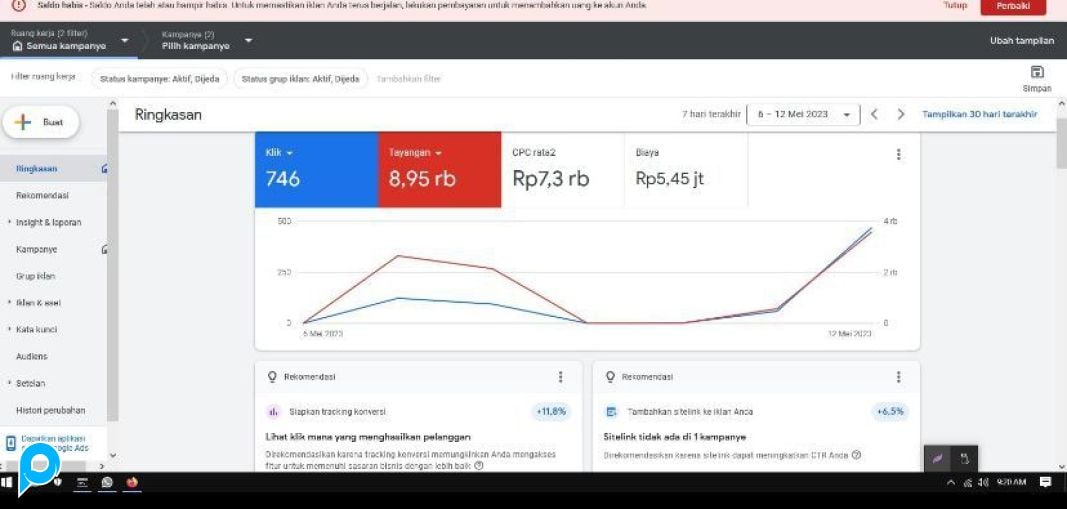Screen dimensions: 1067x509
Task: Click Tampilkan 30 hari terakhir link
Action: click(x=979, y=114)
